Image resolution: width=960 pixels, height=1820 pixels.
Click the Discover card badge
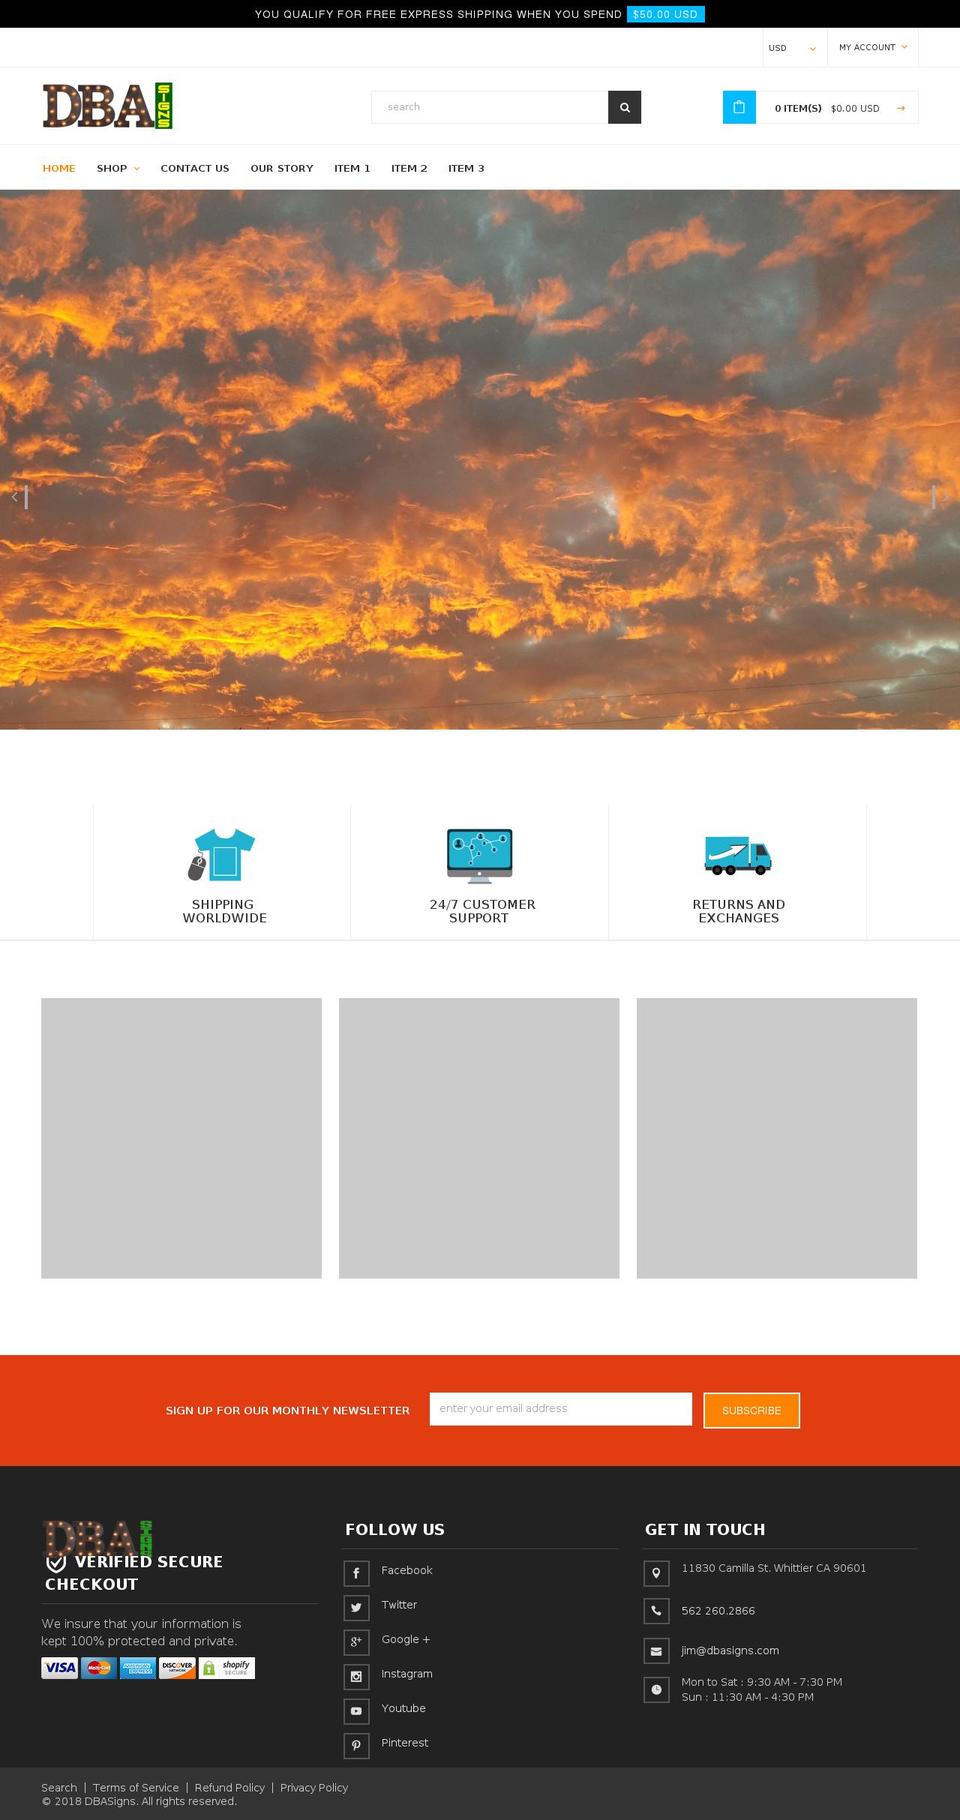pyautogui.click(x=177, y=1668)
